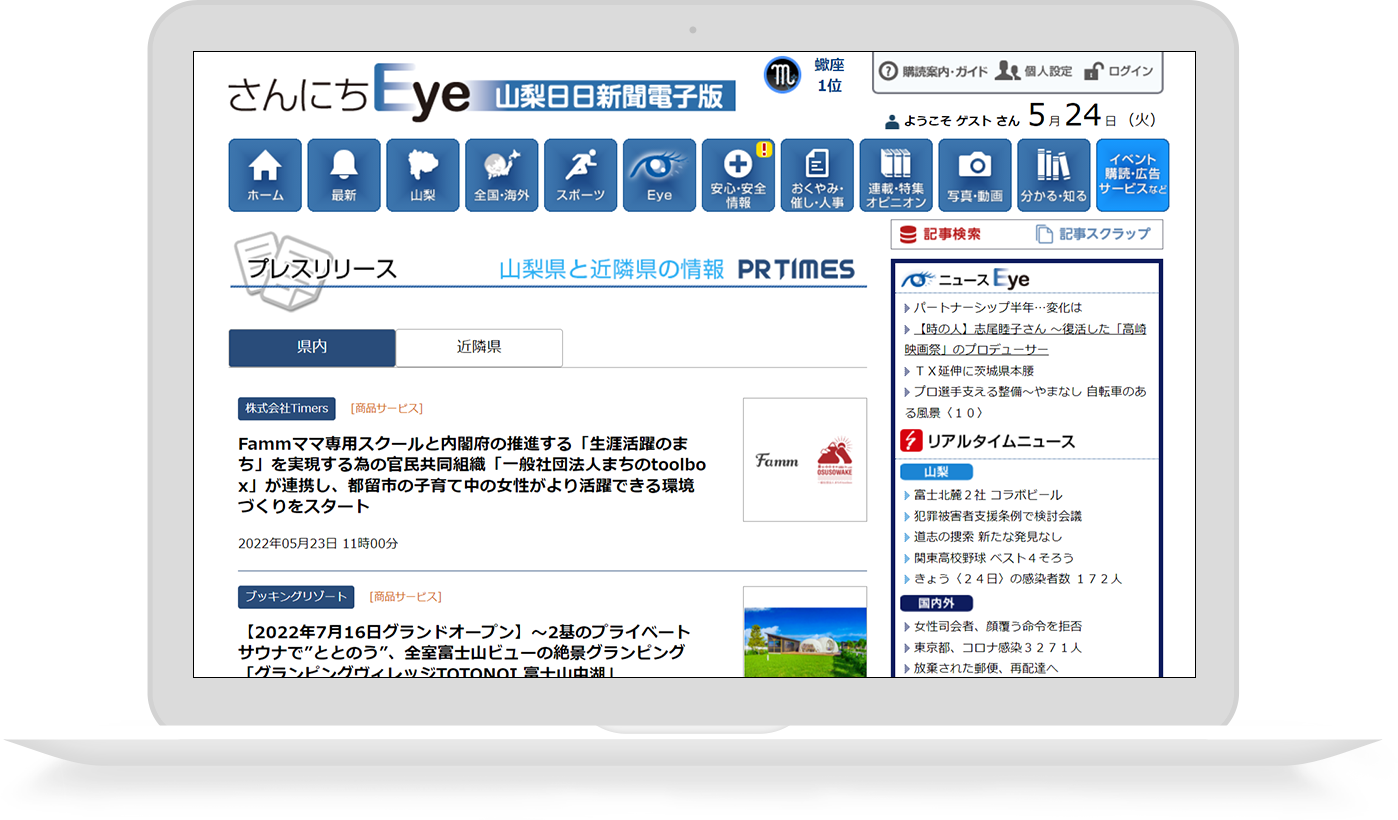This screenshot has height=820, width=1398.
Task: Open 女性司会者、顔覆う命令を拒否 link
Action: coord(997,626)
